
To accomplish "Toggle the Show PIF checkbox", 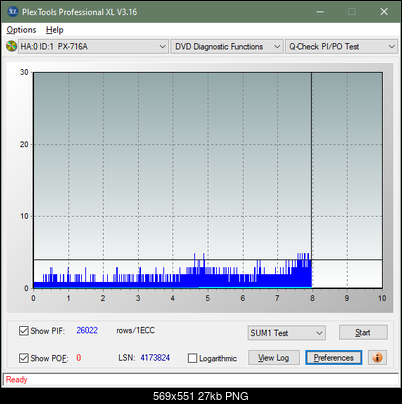I will (24, 331).
